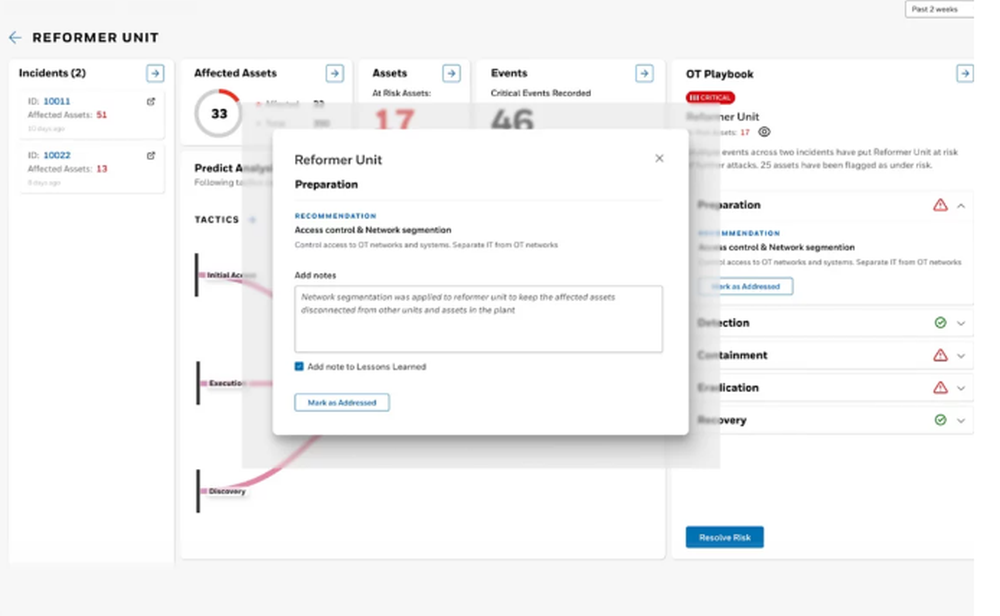Image resolution: width=1000 pixels, height=616 pixels.
Task: Click the Recovery green check icon
Action: coord(940,420)
